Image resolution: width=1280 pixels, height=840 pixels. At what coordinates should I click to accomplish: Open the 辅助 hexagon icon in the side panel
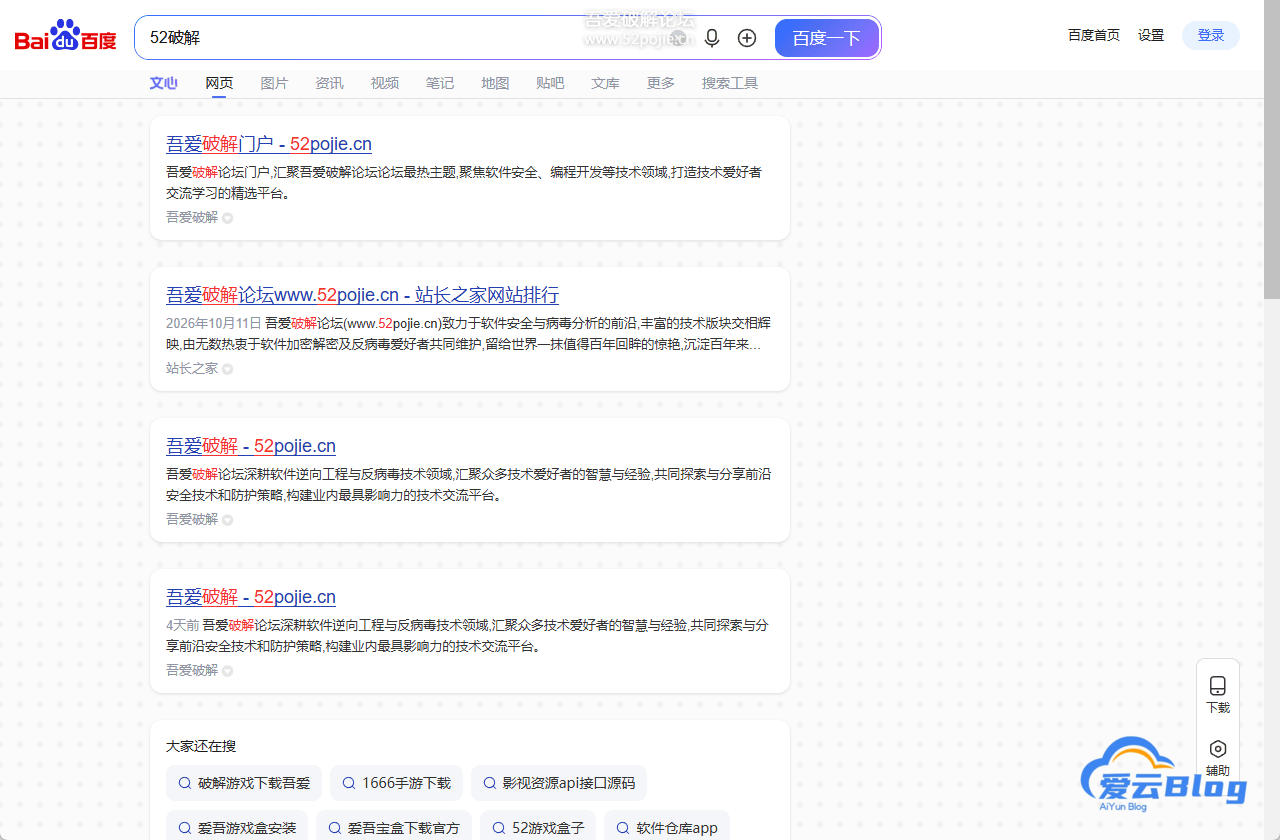click(x=1218, y=749)
